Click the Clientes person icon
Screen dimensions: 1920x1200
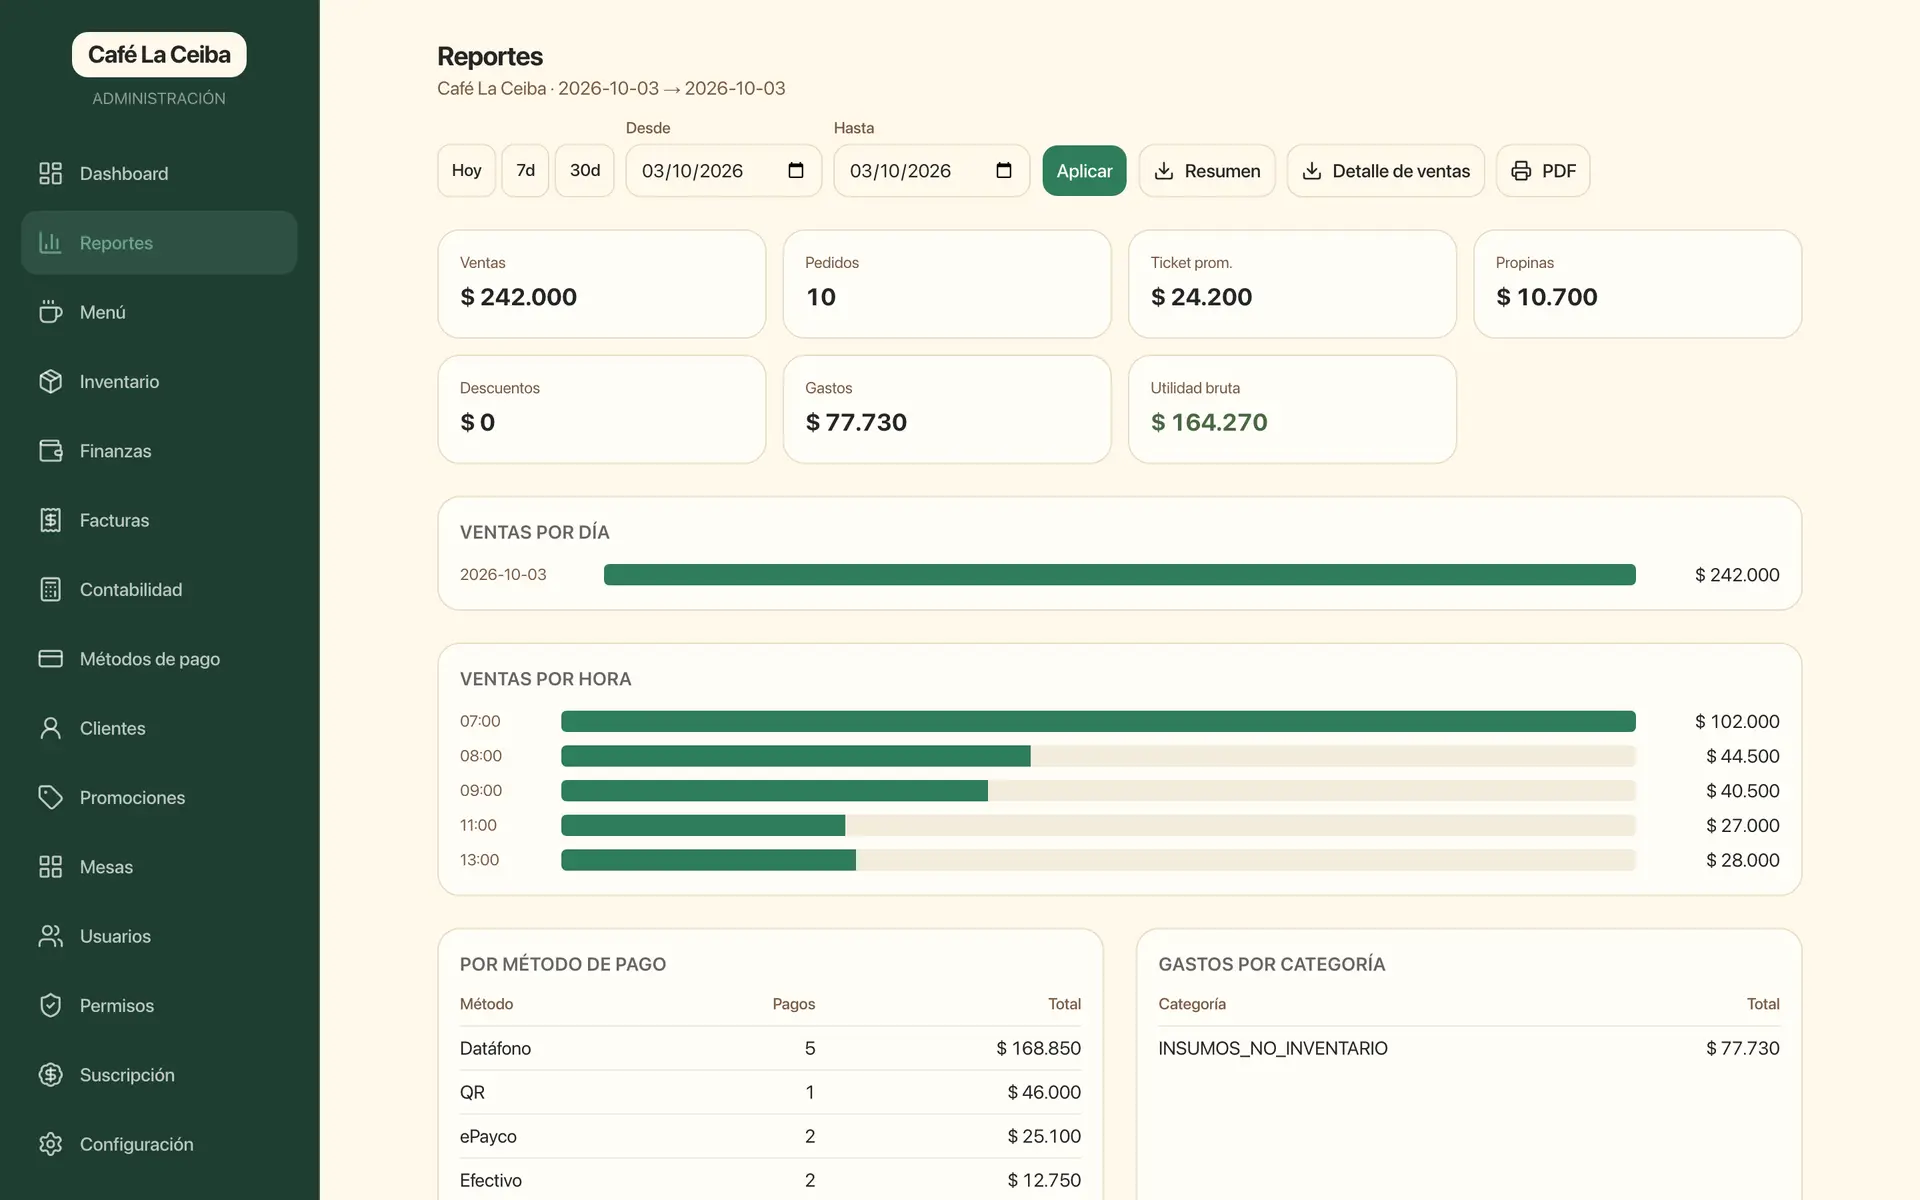pos(50,728)
